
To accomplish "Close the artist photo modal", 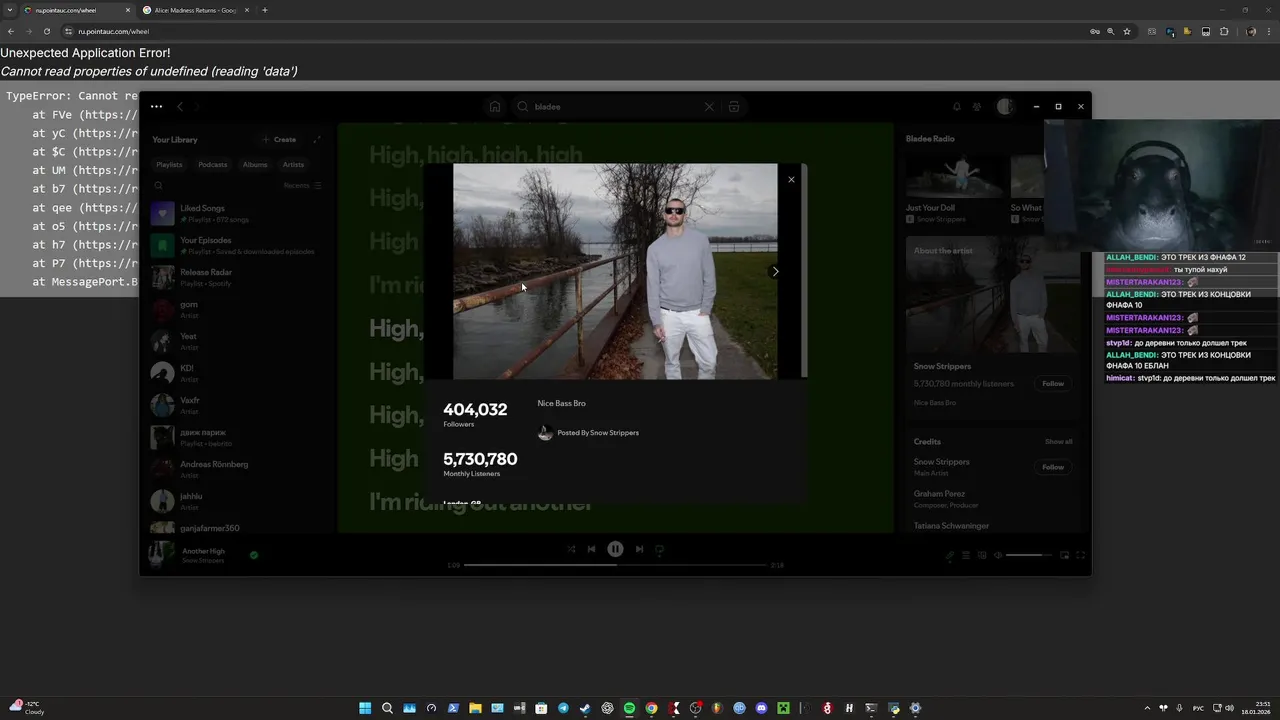I will (791, 180).
